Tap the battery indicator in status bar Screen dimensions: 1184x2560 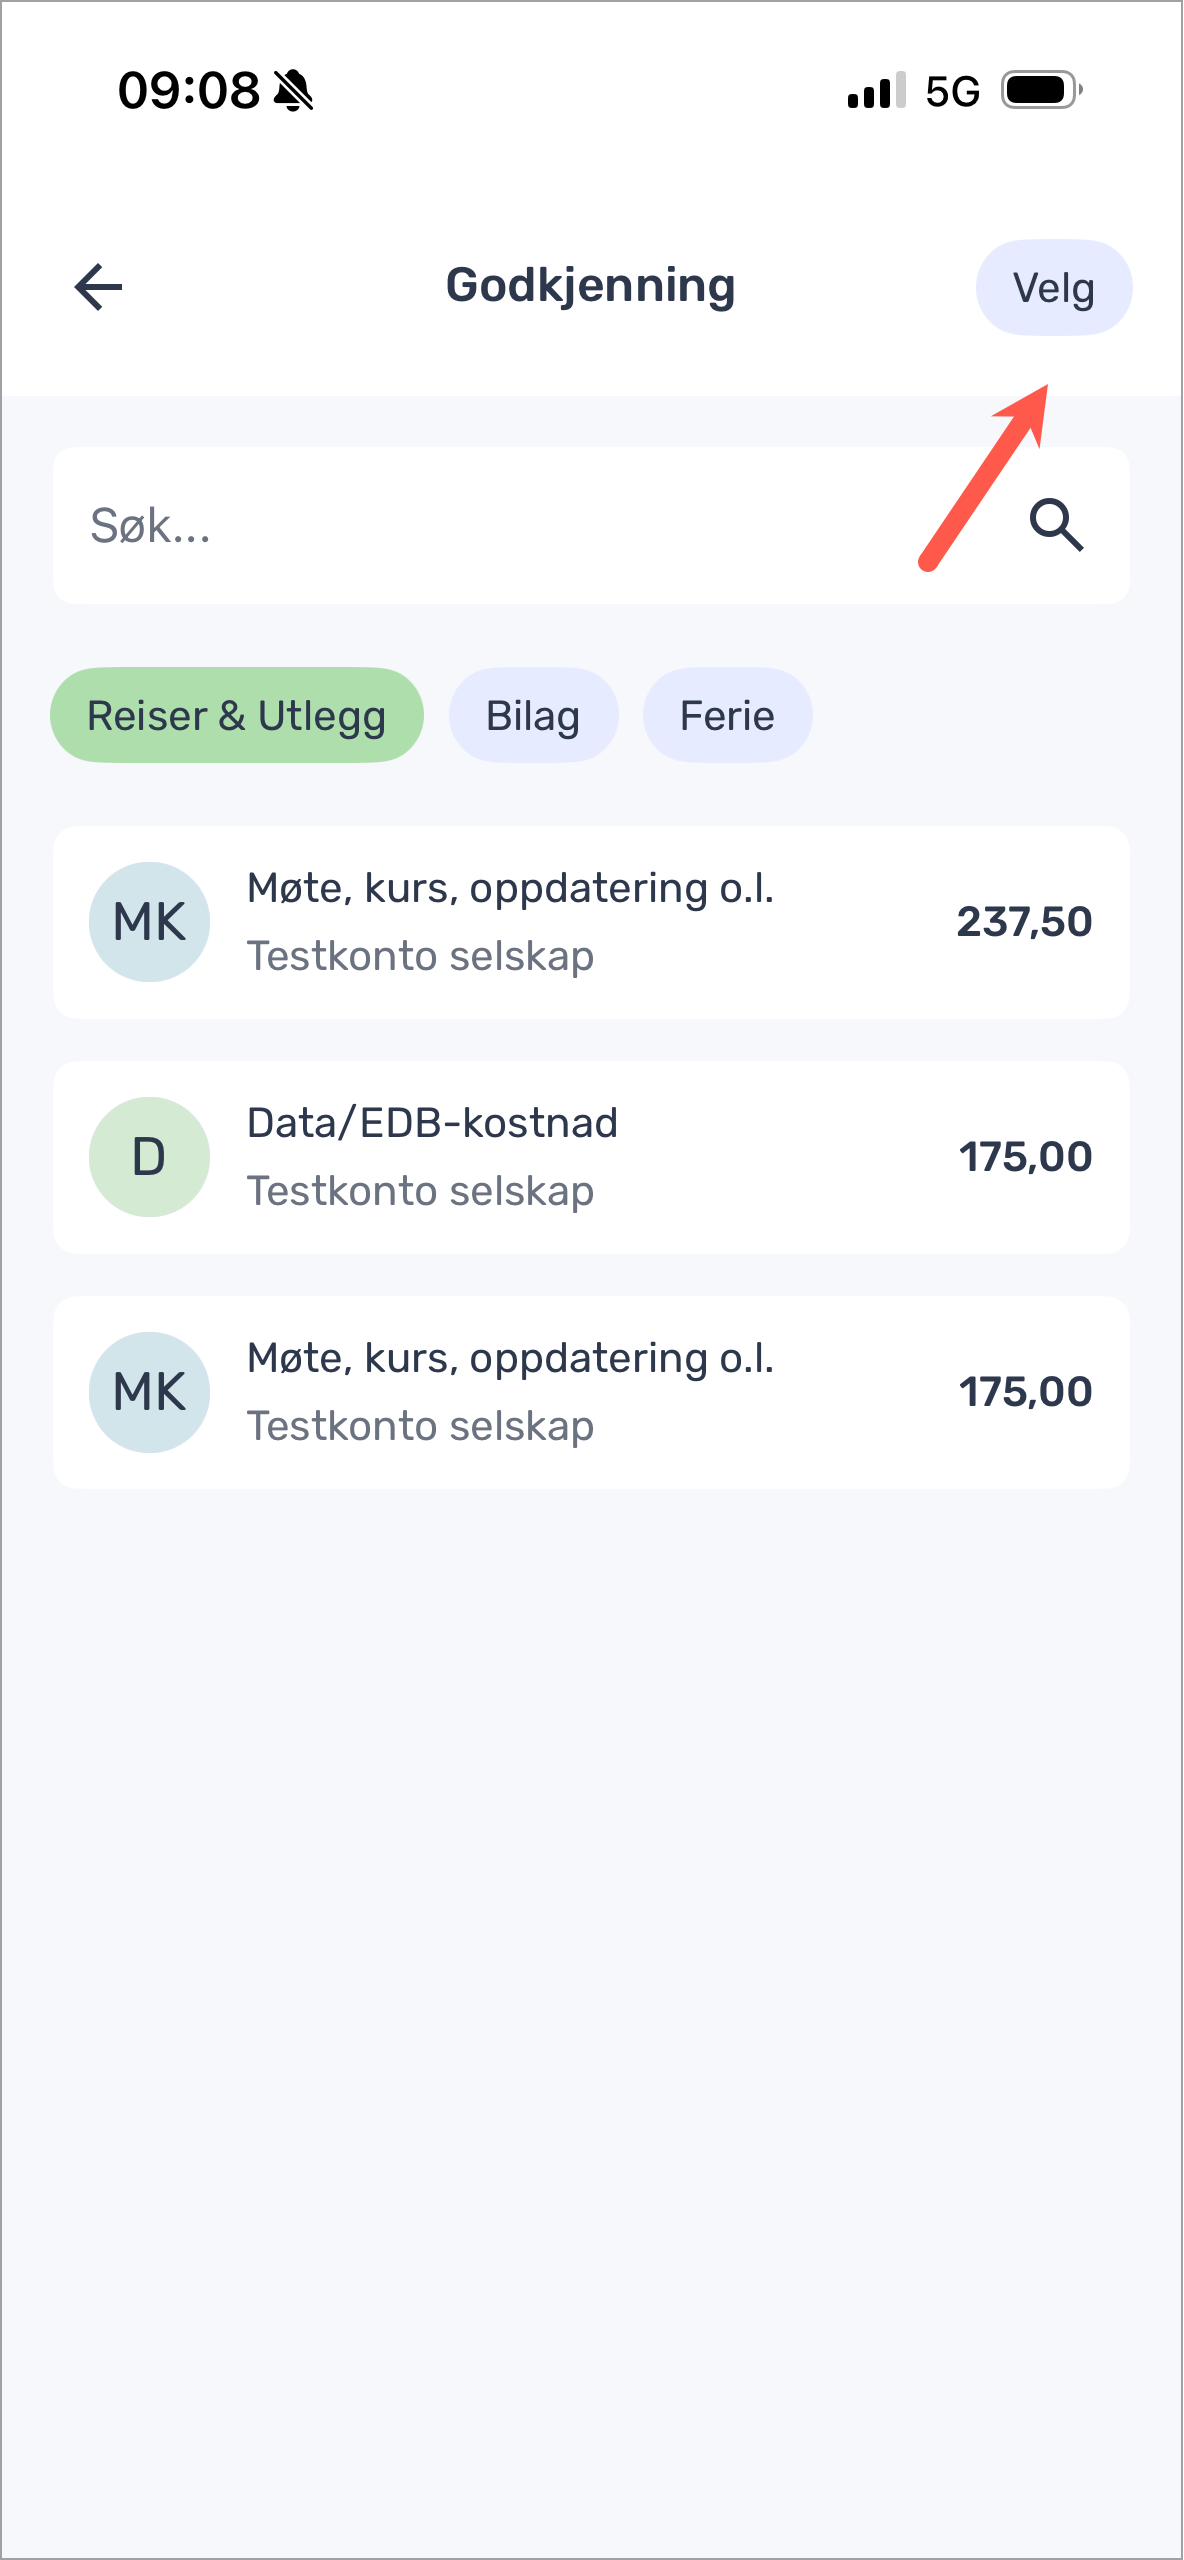[x=1041, y=91]
